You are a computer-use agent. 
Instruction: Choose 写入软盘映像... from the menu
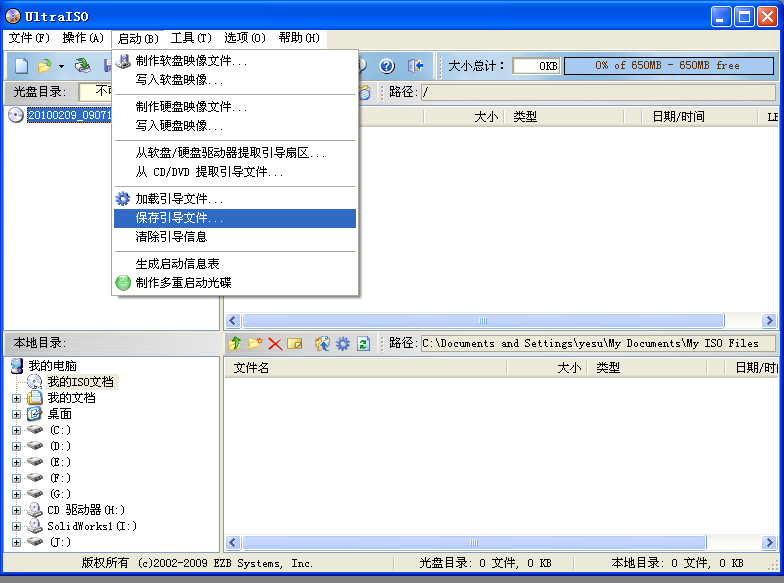tap(235, 80)
